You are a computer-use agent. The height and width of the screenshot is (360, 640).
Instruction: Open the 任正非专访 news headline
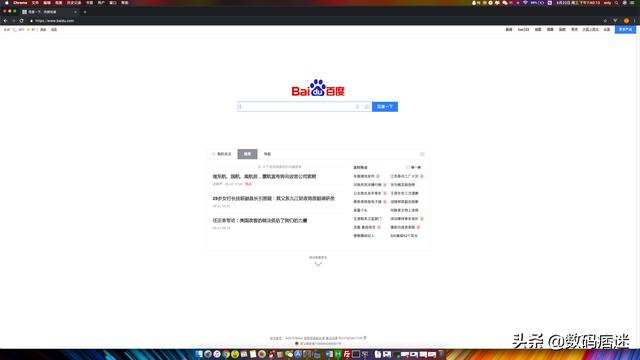[x=260, y=220]
